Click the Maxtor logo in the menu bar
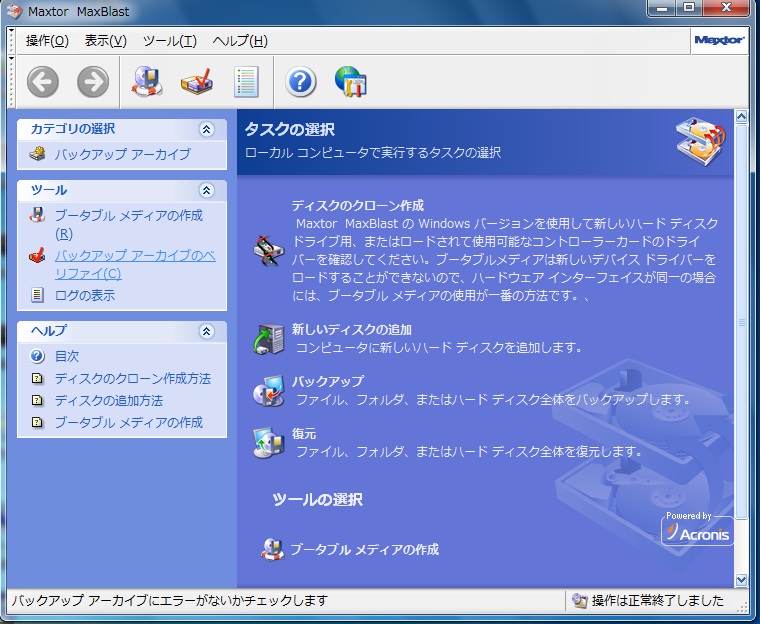This screenshot has width=760, height=624. tap(719, 40)
